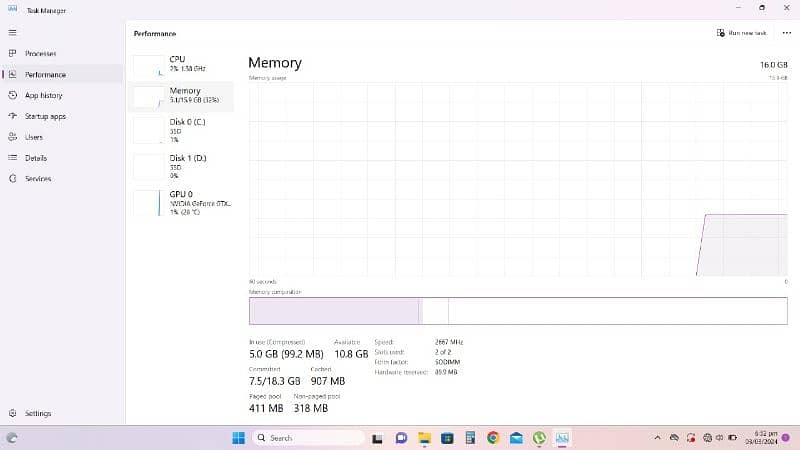Toggle the hamburger navigation menu

pos(12,32)
